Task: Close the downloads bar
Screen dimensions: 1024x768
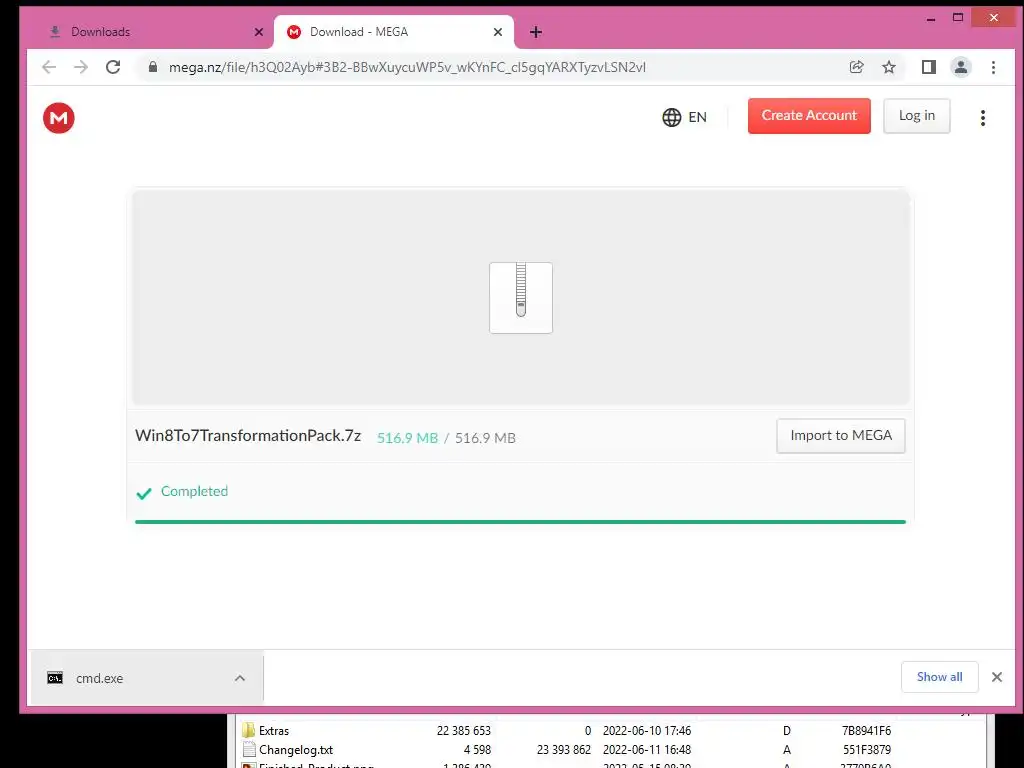Action: (997, 677)
